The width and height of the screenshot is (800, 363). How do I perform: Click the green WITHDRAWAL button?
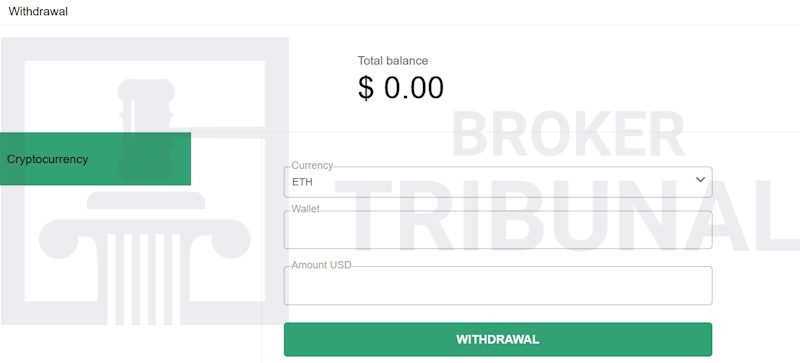coord(498,340)
